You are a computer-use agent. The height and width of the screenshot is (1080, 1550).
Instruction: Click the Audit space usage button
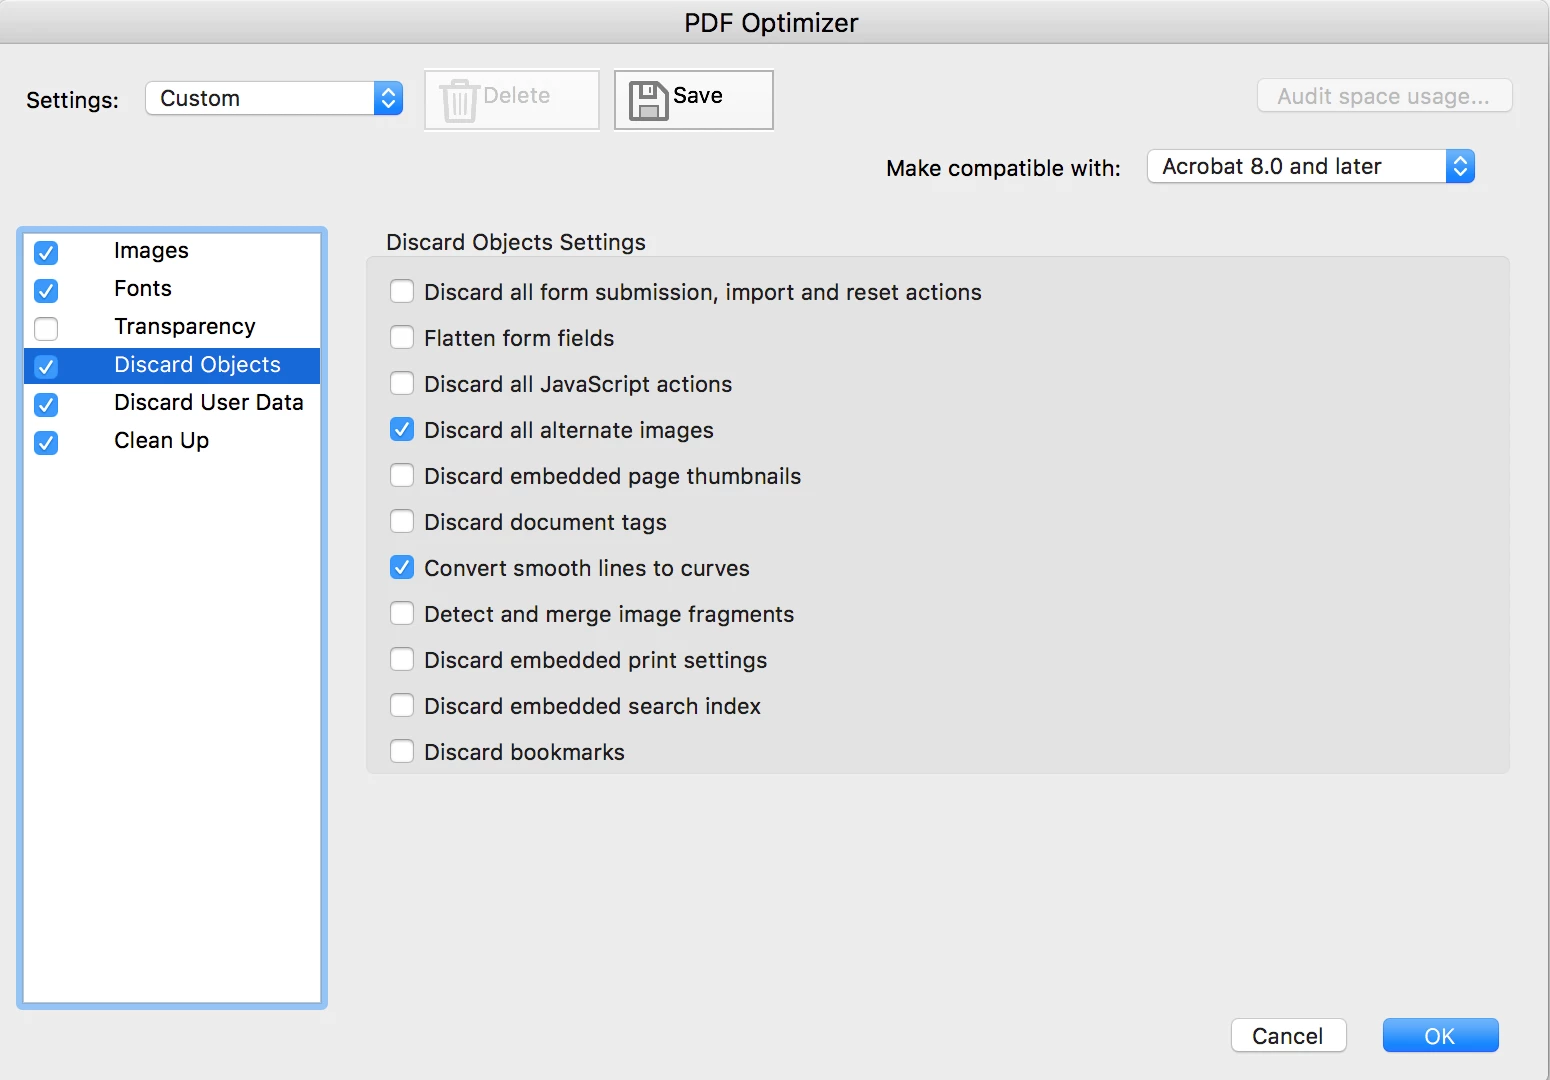[x=1384, y=96]
